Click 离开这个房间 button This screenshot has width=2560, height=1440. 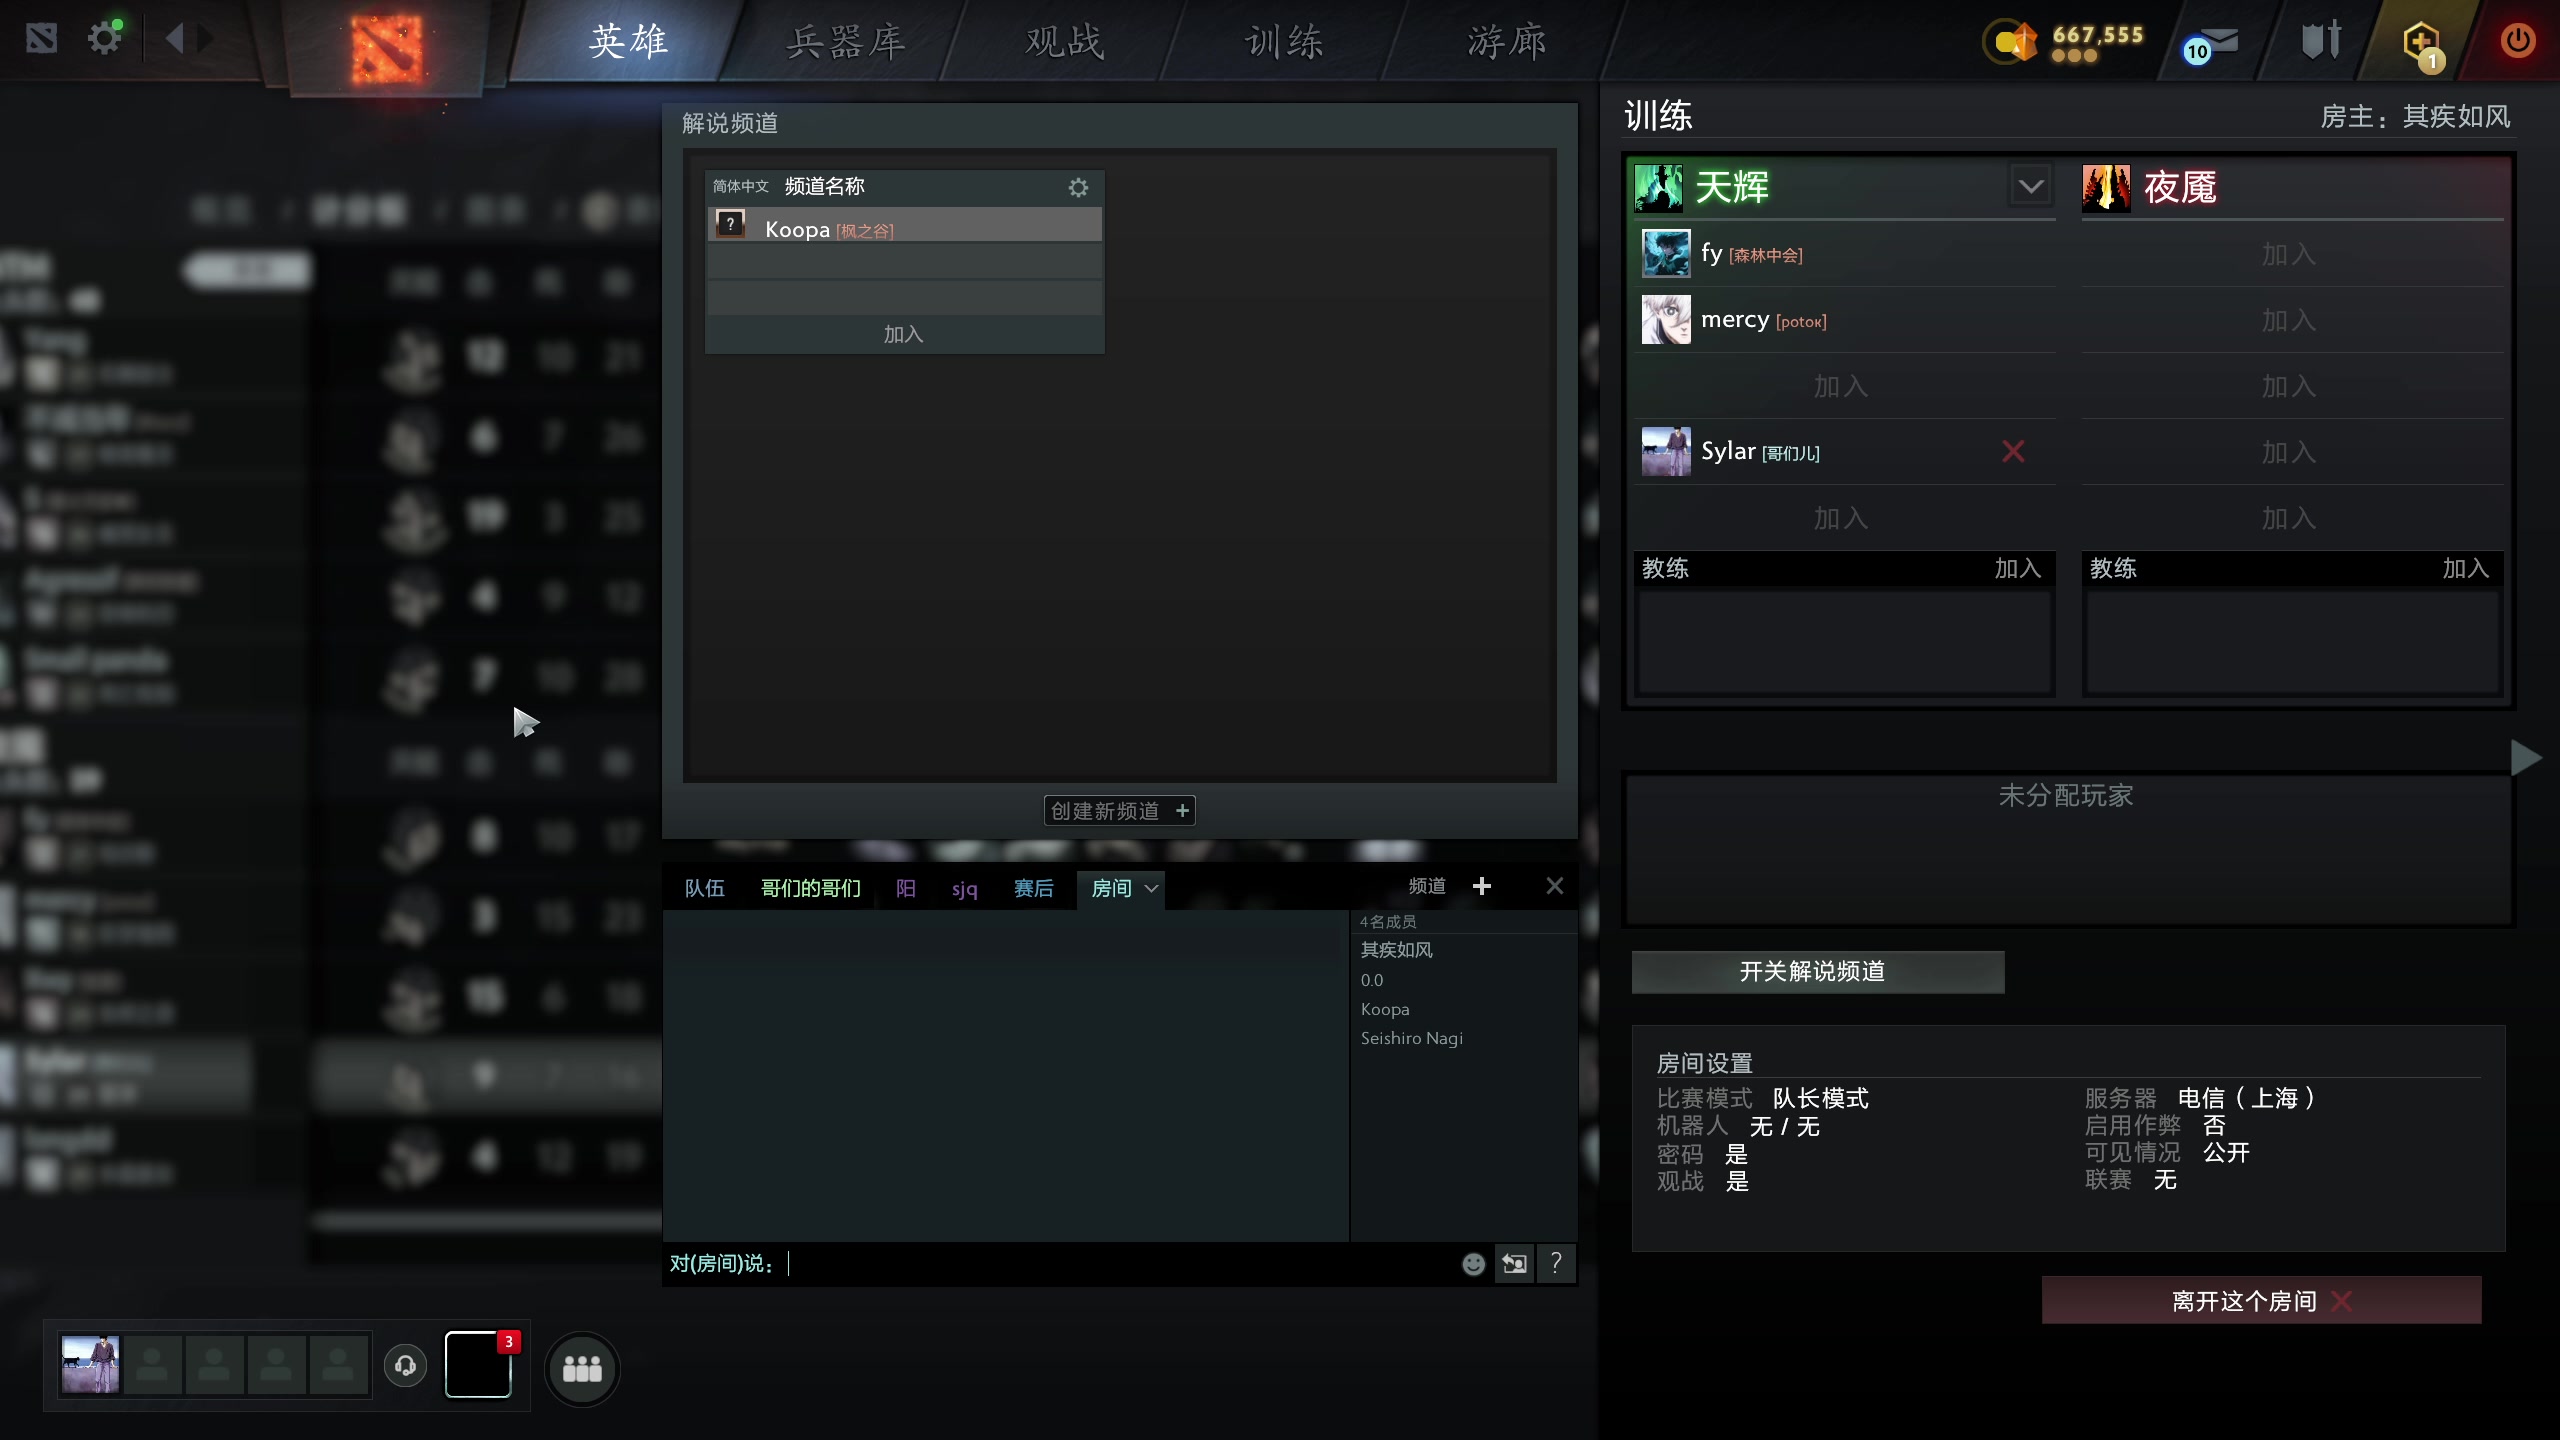pos(2261,1300)
